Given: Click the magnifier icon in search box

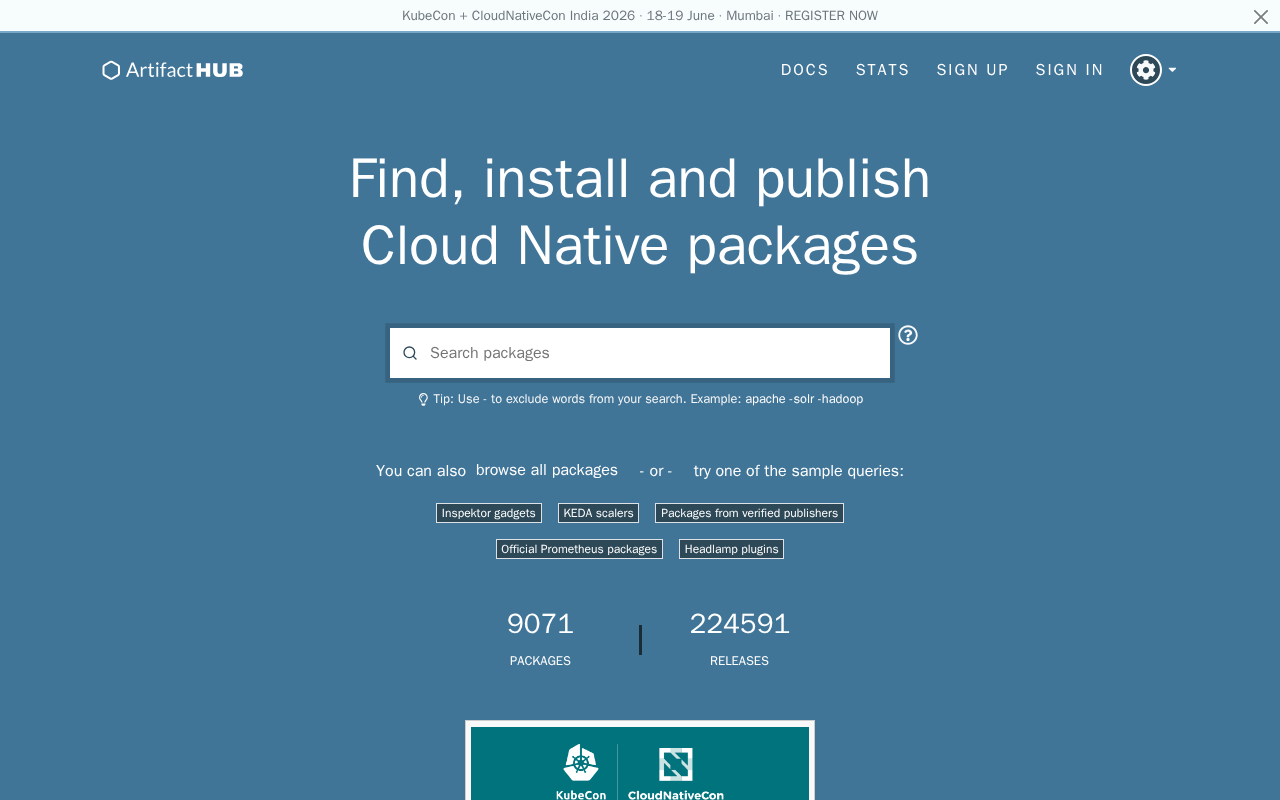Looking at the screenshot, I should click(410, 353).
